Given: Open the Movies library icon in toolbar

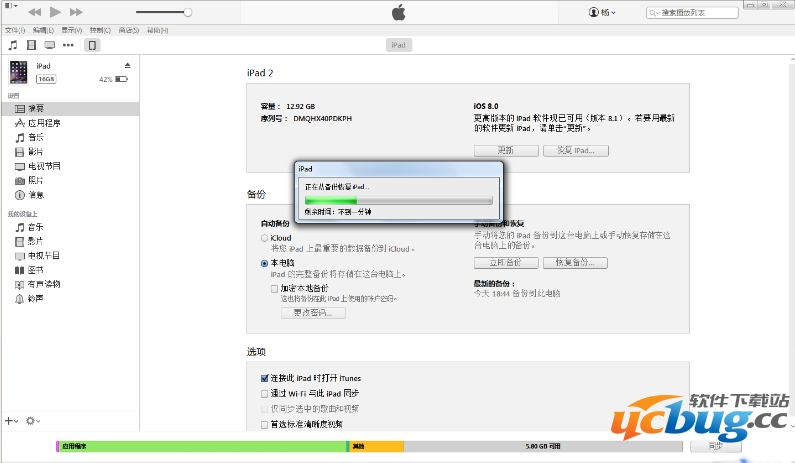Looking at the screenshot, I should pos(32,45).
